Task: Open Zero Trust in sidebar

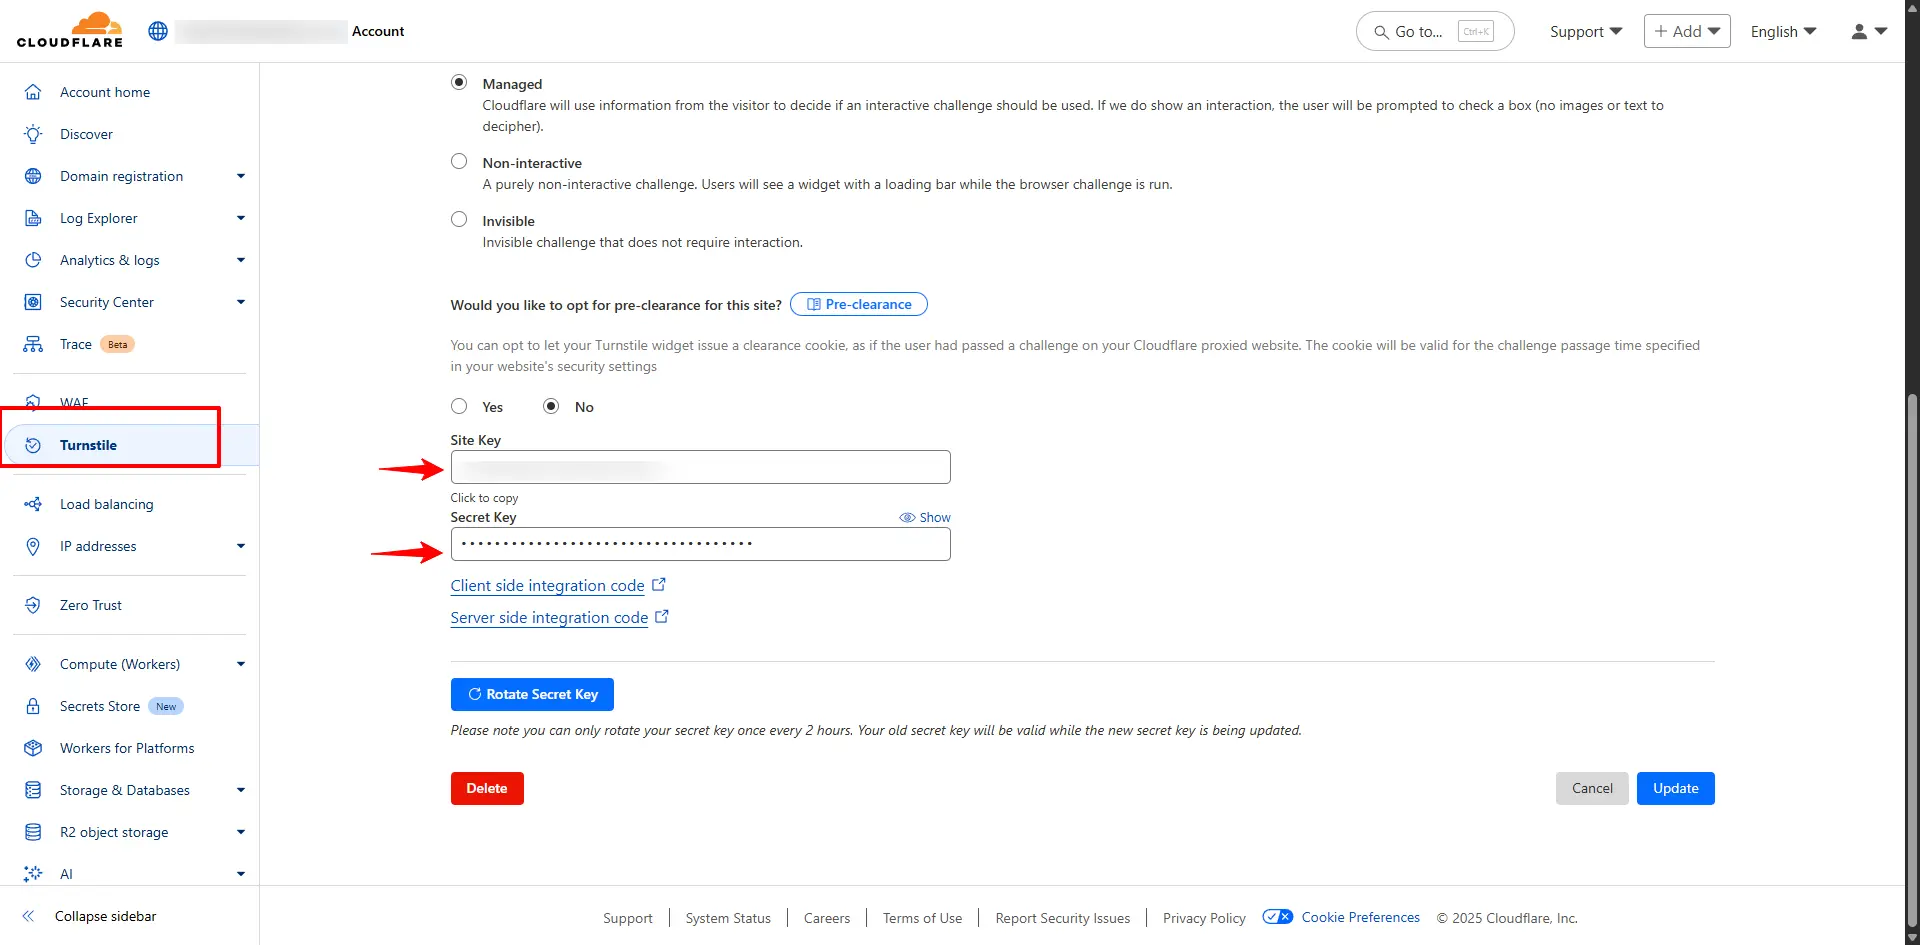Action: [91, 605]
